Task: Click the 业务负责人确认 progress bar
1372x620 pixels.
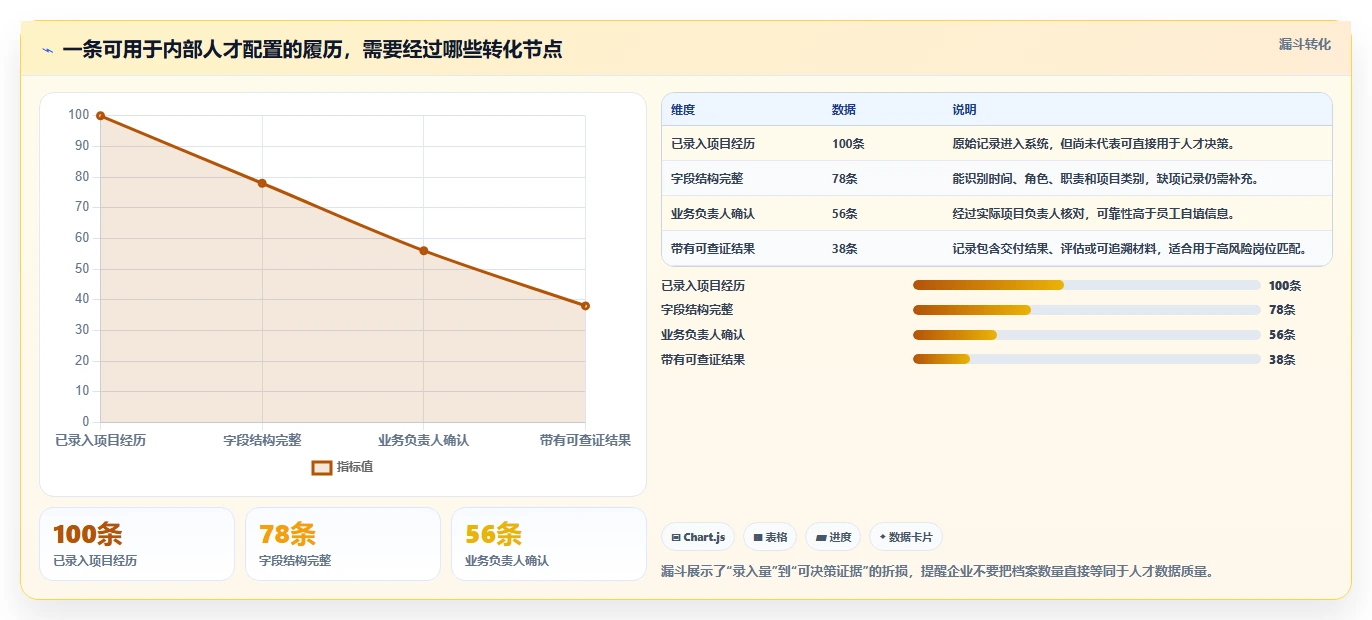Action: point(1086,335)
